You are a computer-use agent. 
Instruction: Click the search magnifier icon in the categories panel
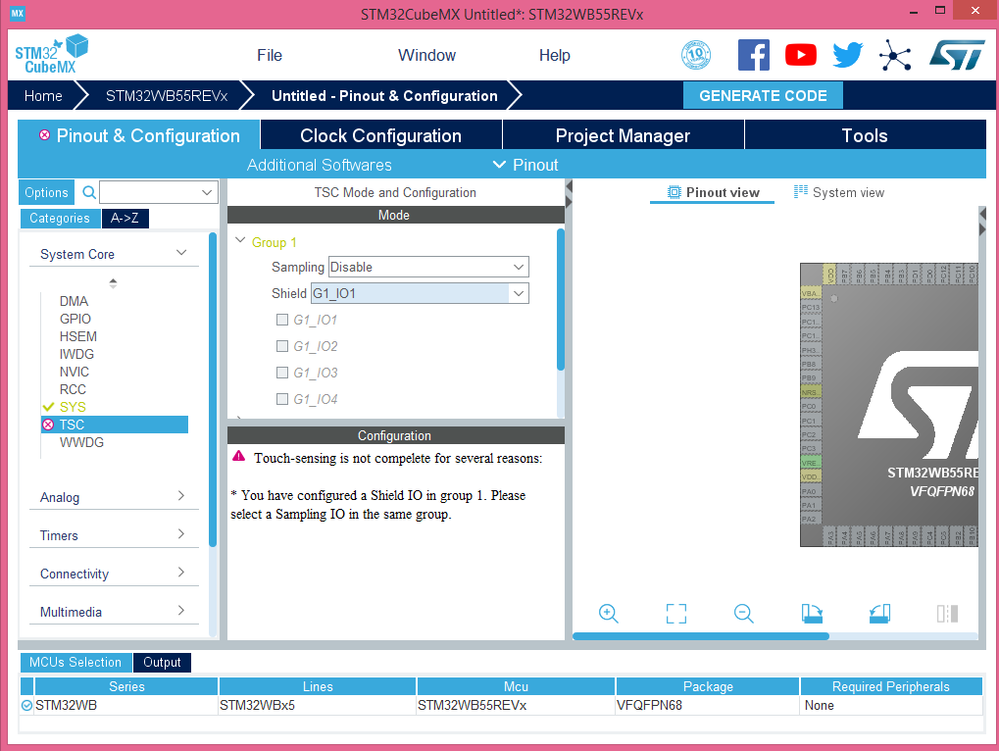89,192
